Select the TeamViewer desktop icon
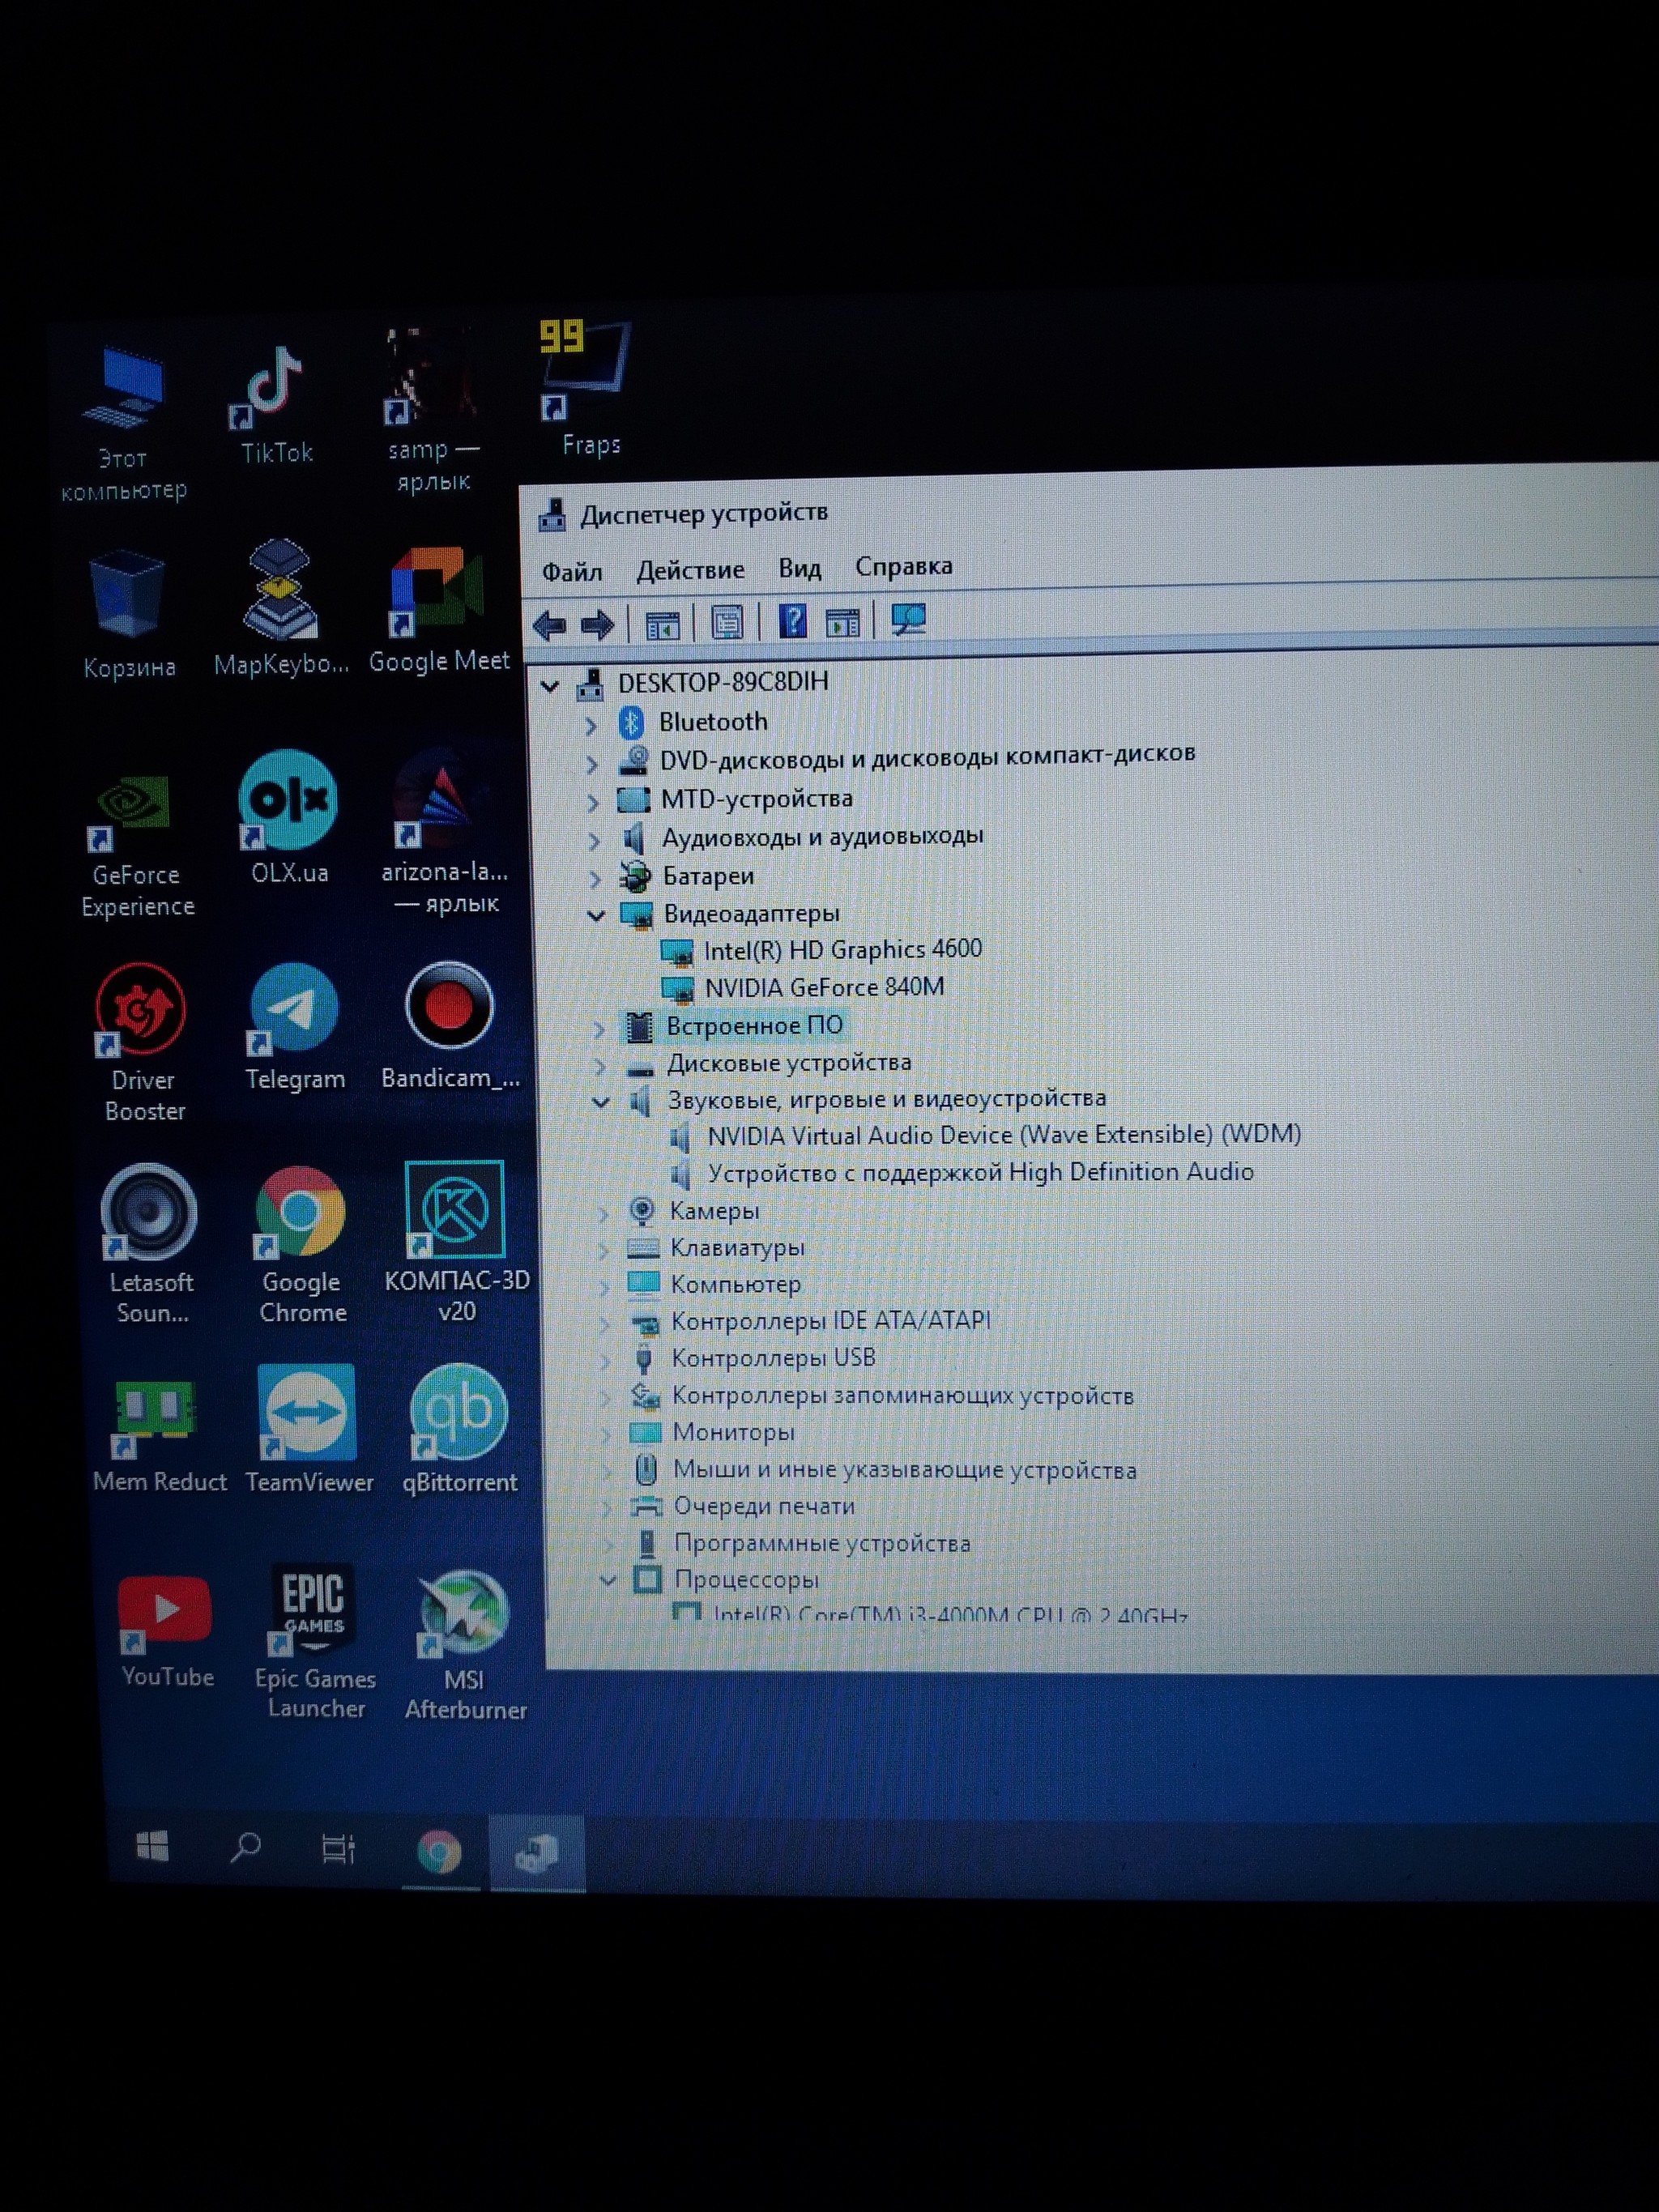 [x=308, y=1430]
